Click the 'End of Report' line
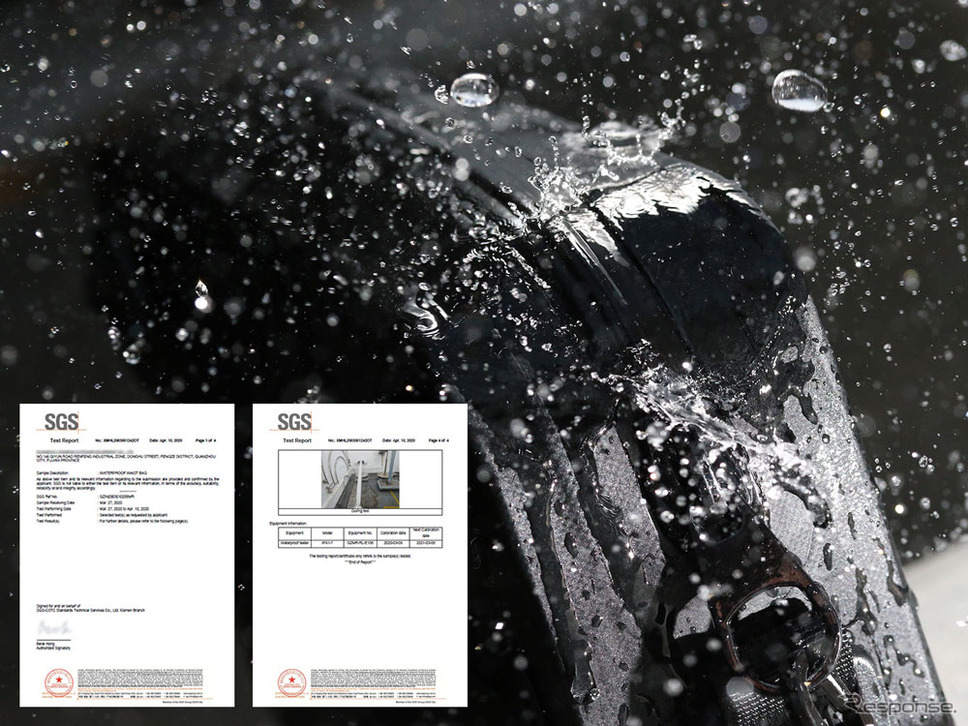The image size is (968, 726). 360,562
